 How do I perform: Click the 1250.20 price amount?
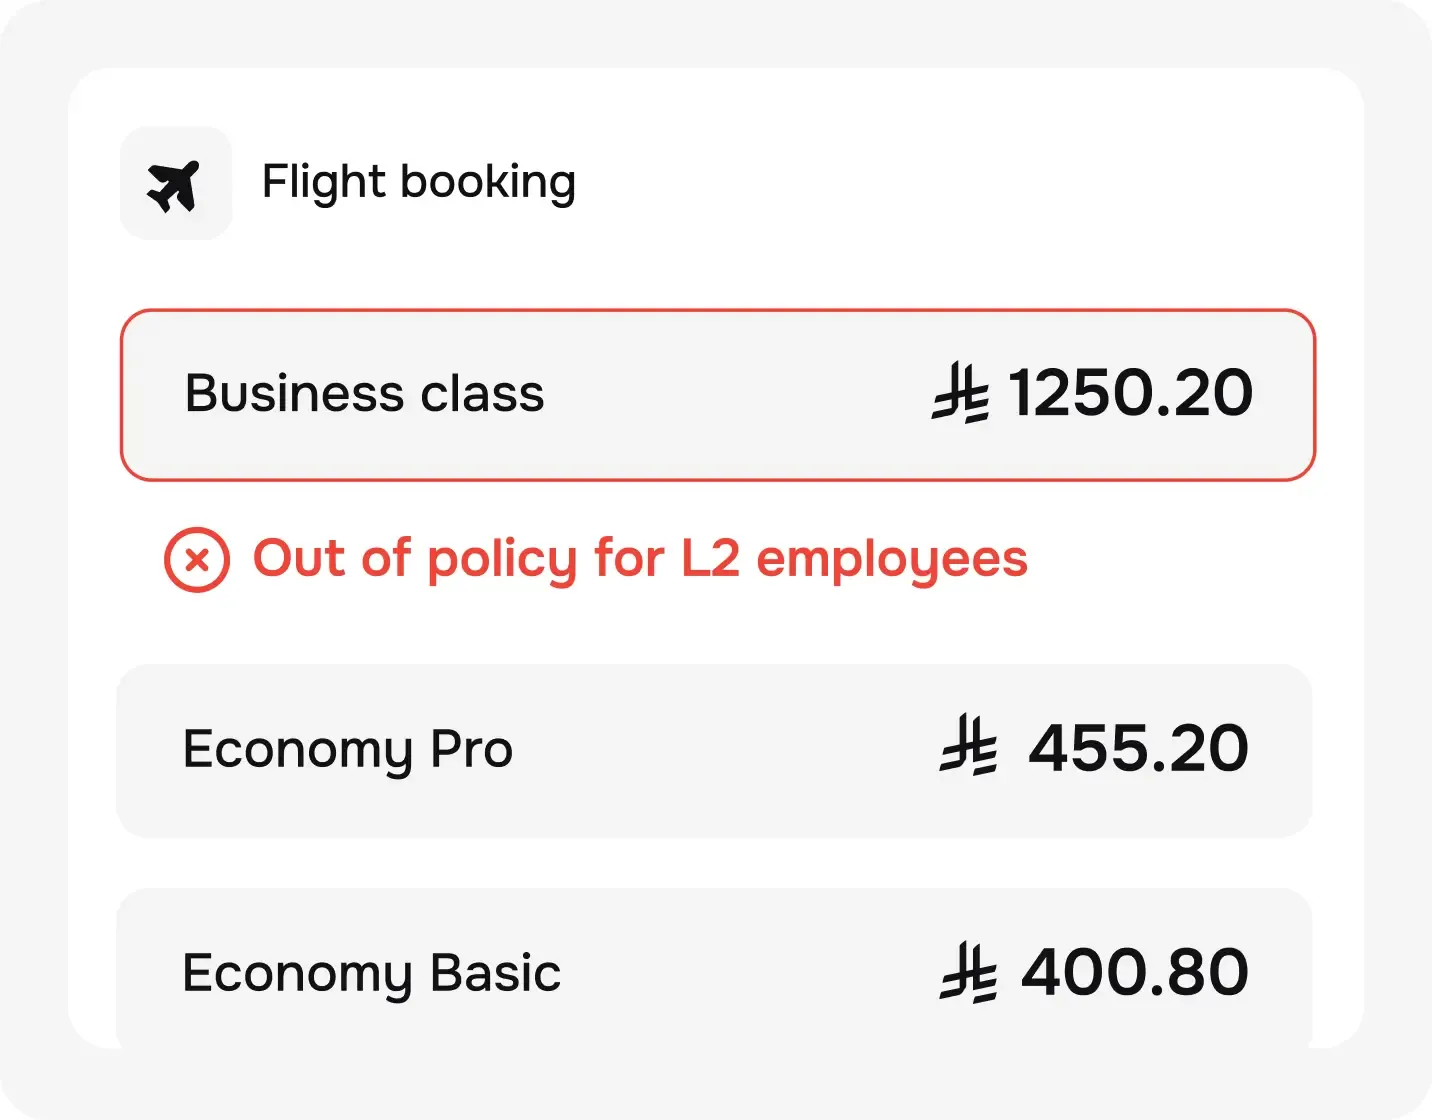(x=1130, y=393)
